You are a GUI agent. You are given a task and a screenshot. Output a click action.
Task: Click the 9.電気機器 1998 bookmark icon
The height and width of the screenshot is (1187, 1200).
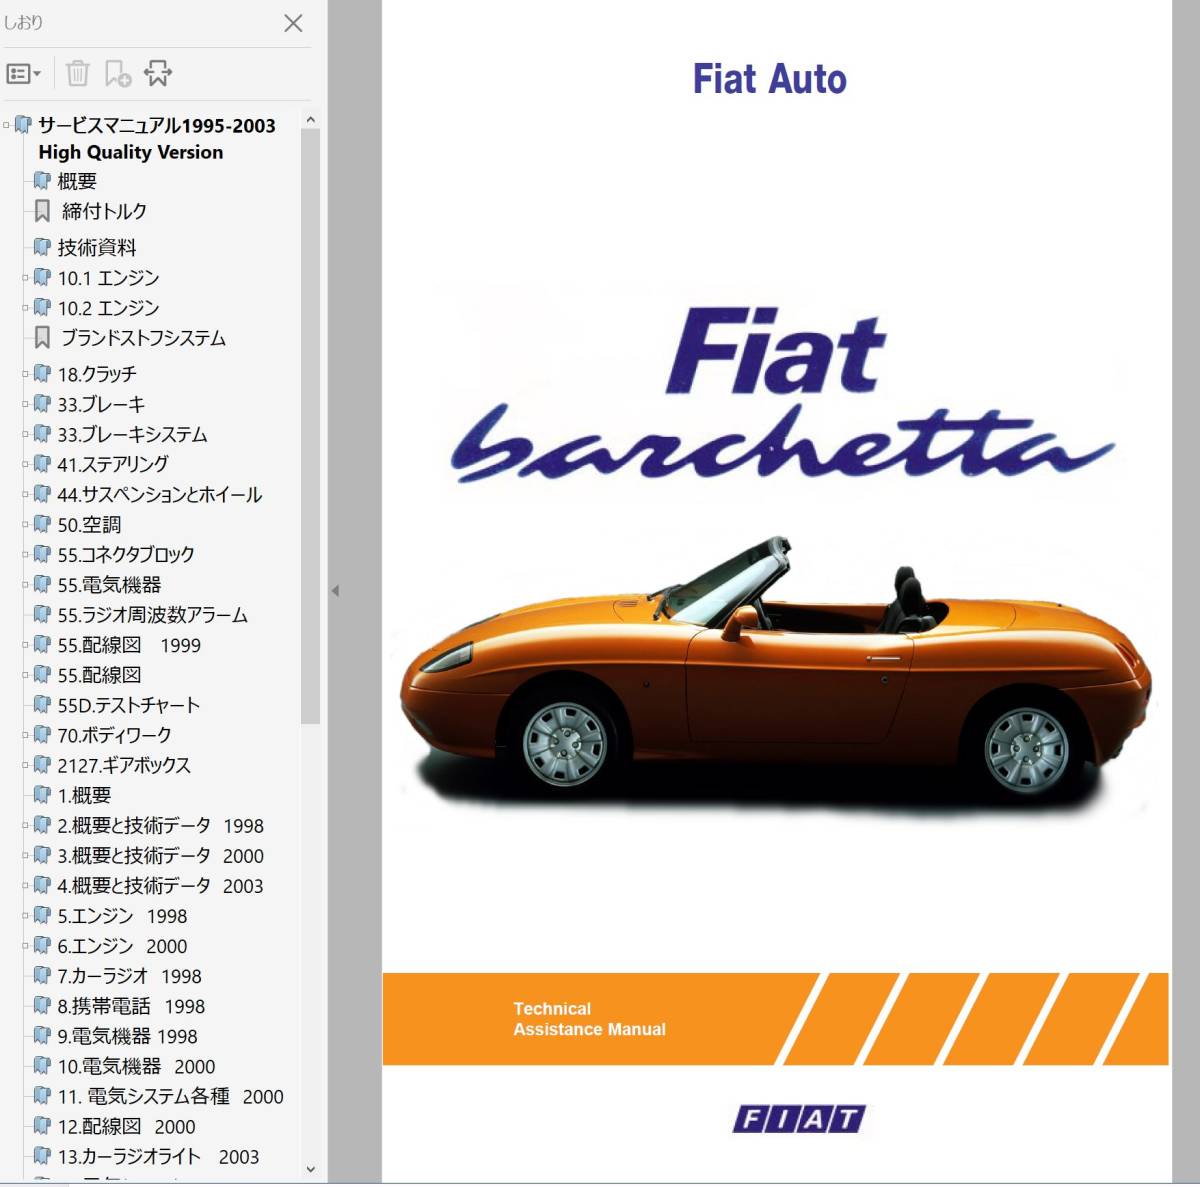(41, 1036)
